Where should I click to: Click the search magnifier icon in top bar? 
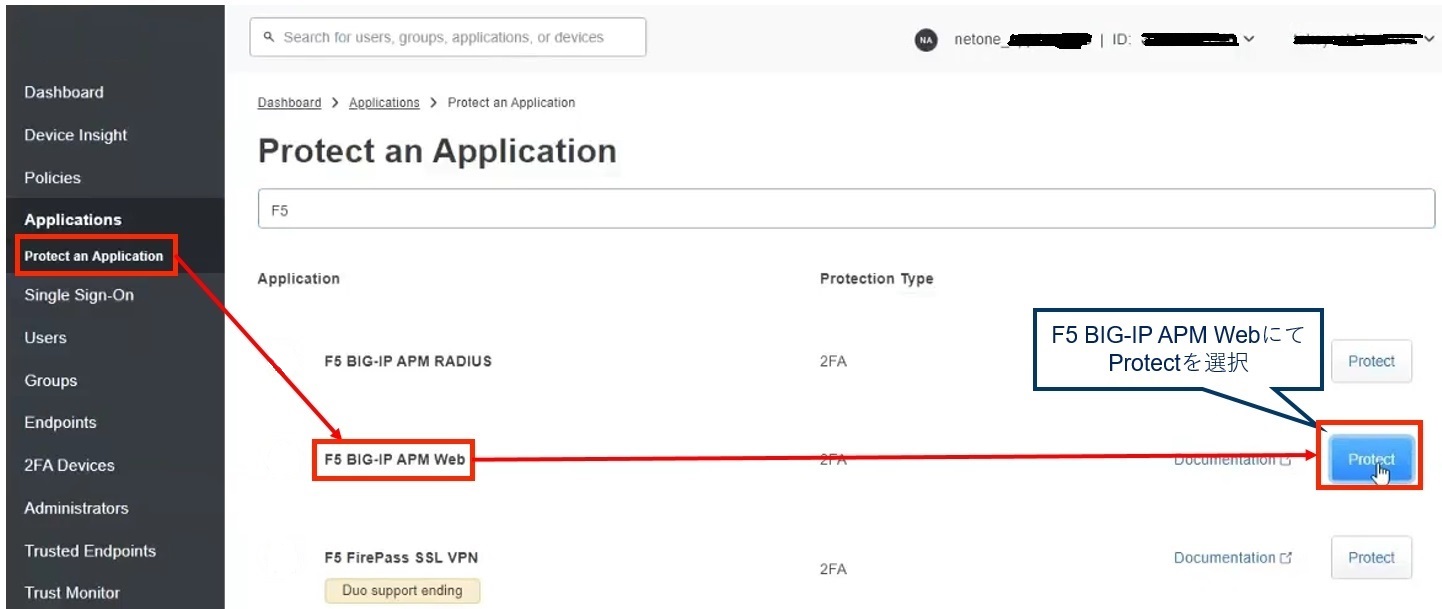pyautogui.click(x=268, y=38)
